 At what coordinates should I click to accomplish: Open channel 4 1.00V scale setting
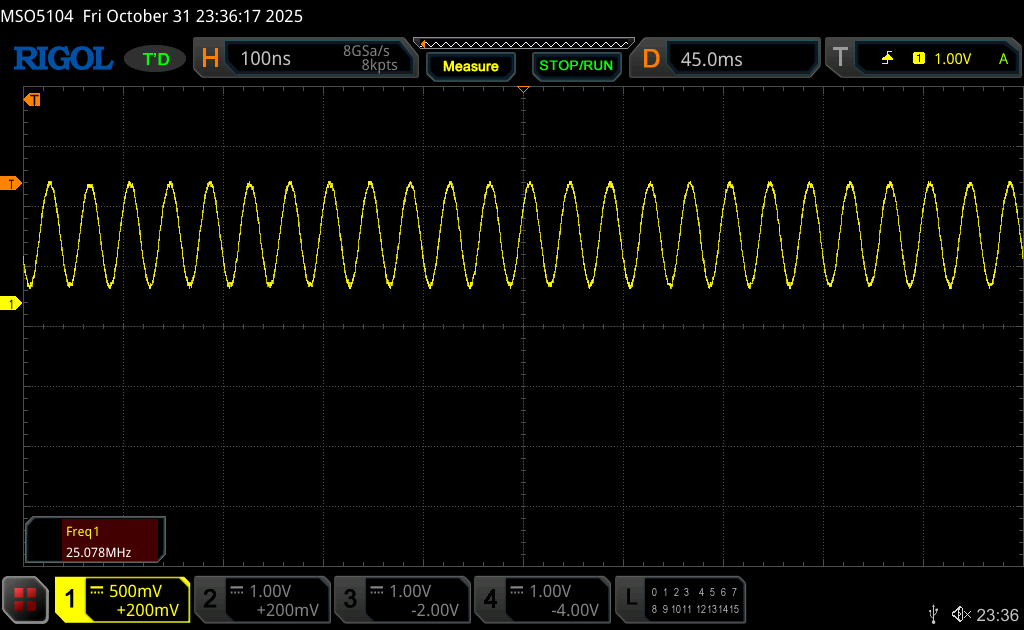click(x=550, y=591)
